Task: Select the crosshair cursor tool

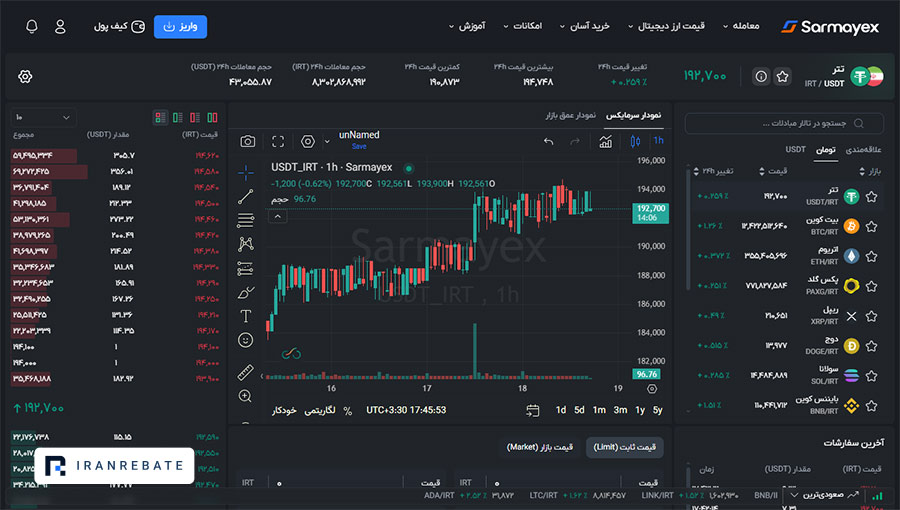Action: (246, 172)
